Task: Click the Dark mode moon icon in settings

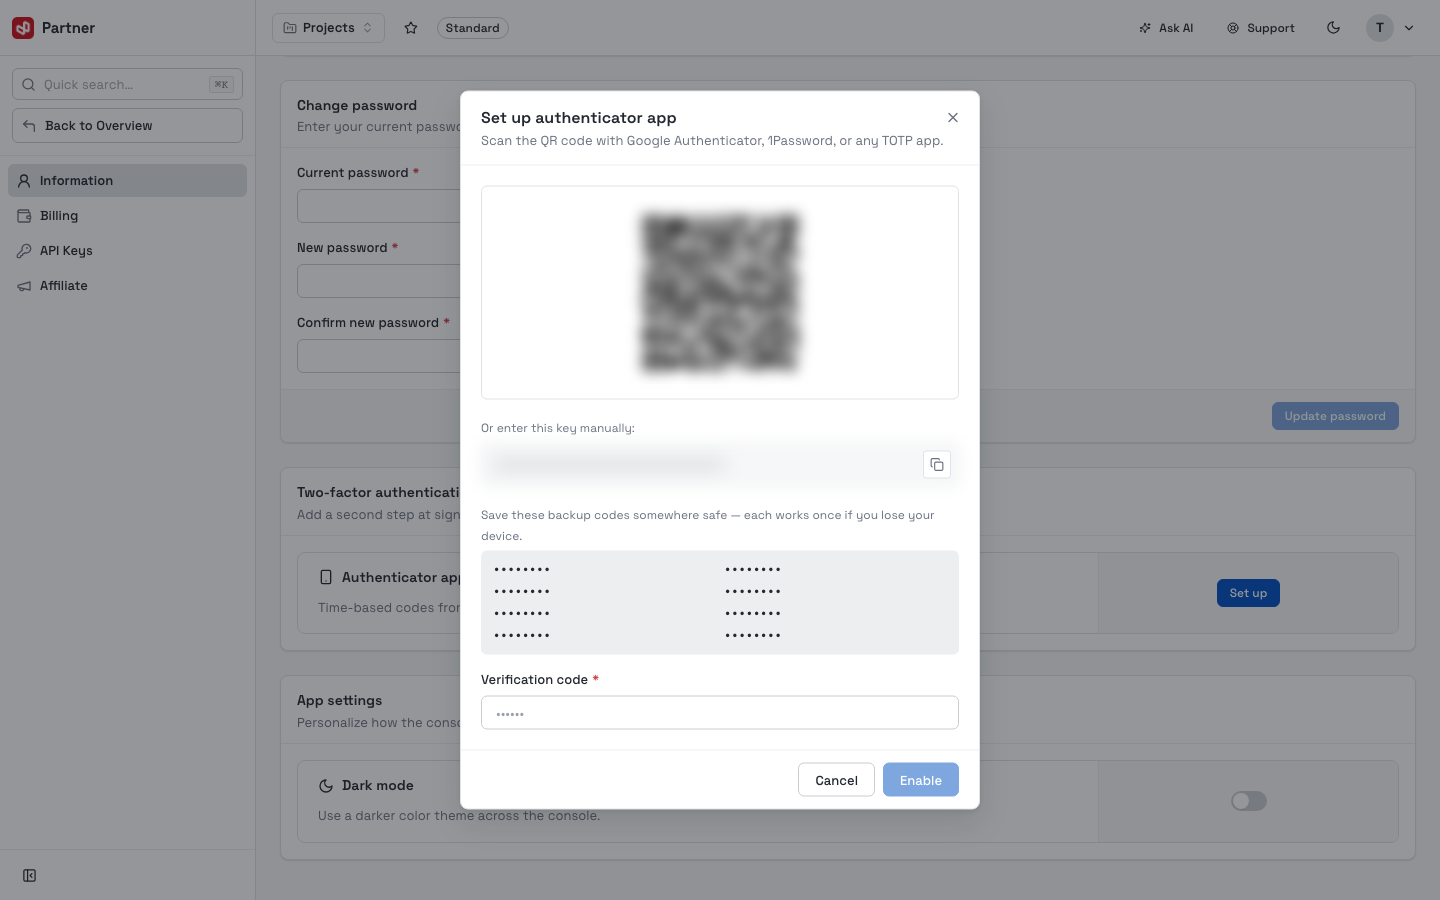Action: tap(326, 786)
